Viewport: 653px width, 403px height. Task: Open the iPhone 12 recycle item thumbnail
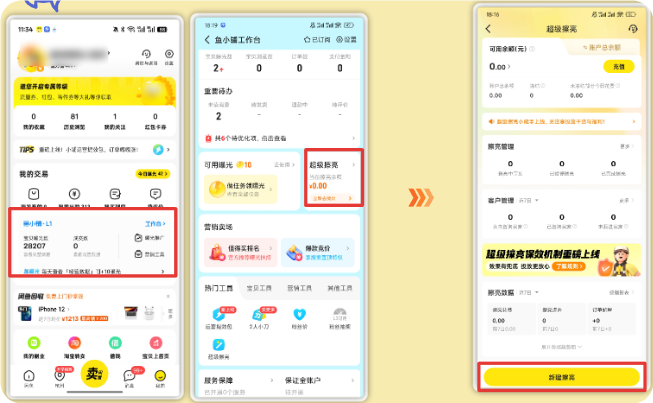pyautogui.click(x=25, y=313)
